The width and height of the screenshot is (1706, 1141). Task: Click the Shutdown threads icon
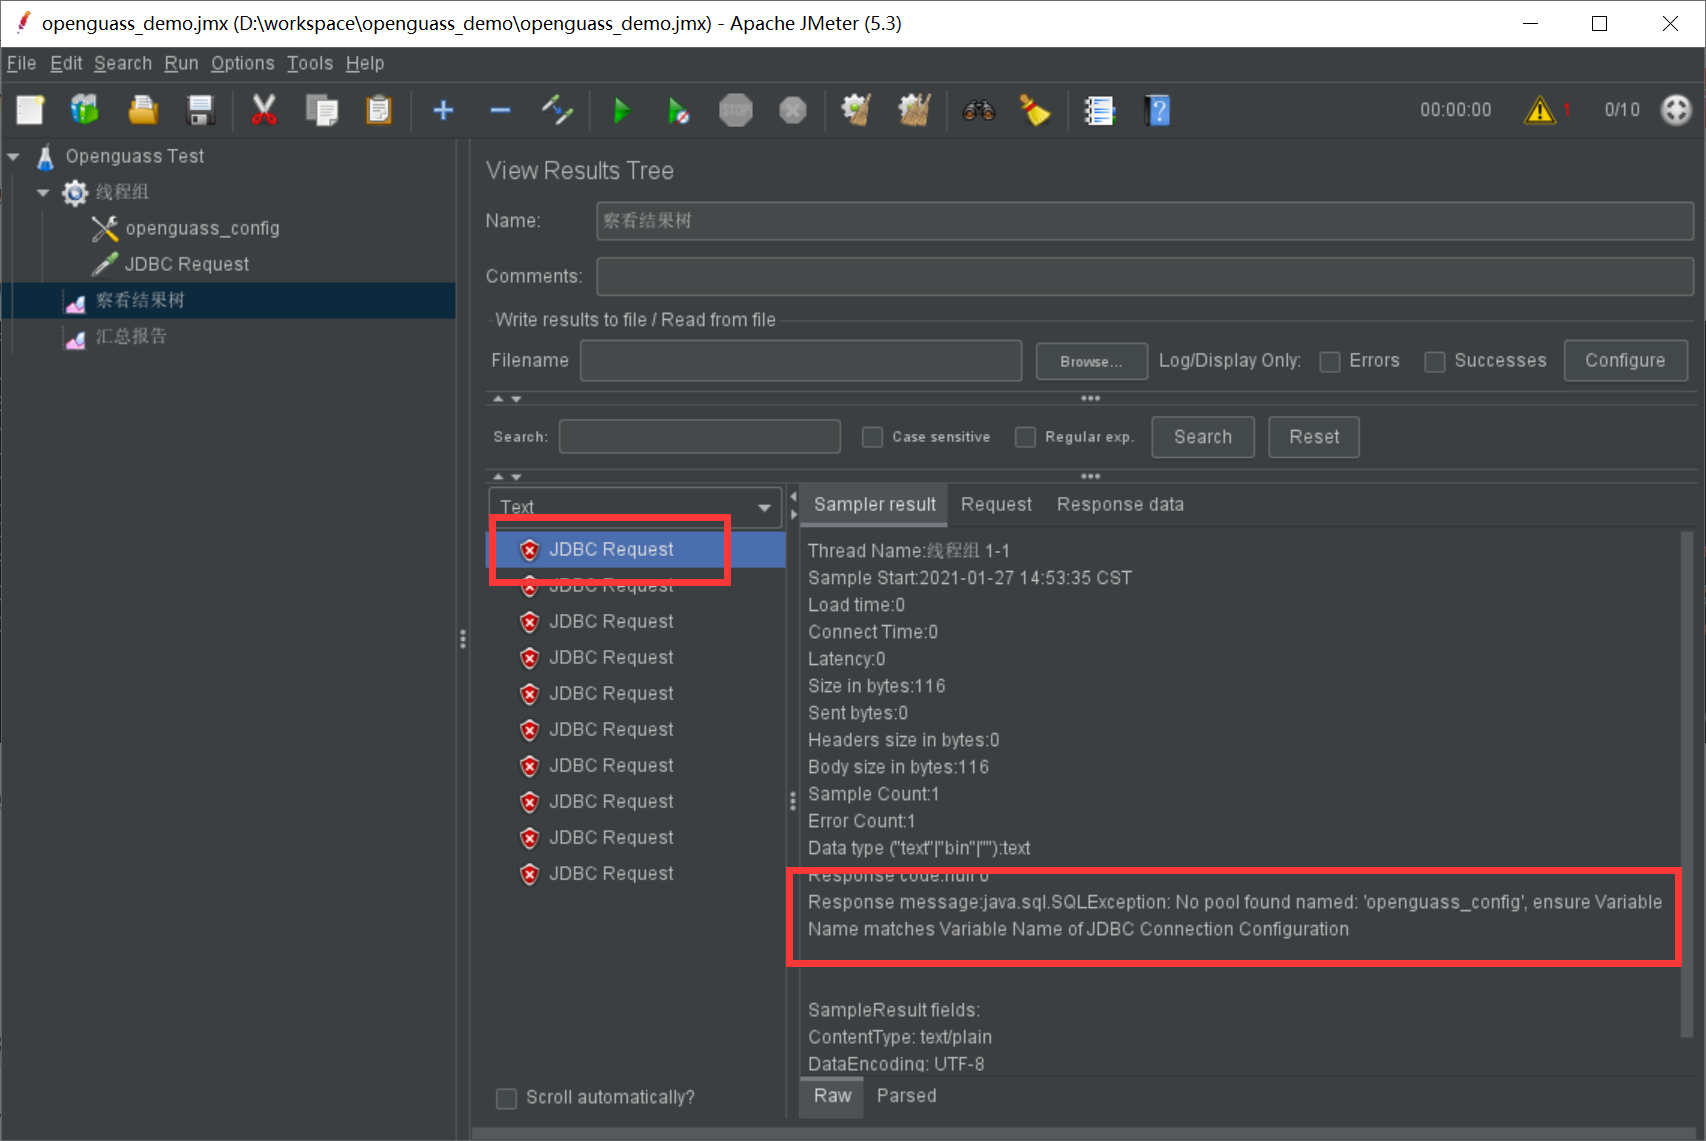[x=793, y=110]
